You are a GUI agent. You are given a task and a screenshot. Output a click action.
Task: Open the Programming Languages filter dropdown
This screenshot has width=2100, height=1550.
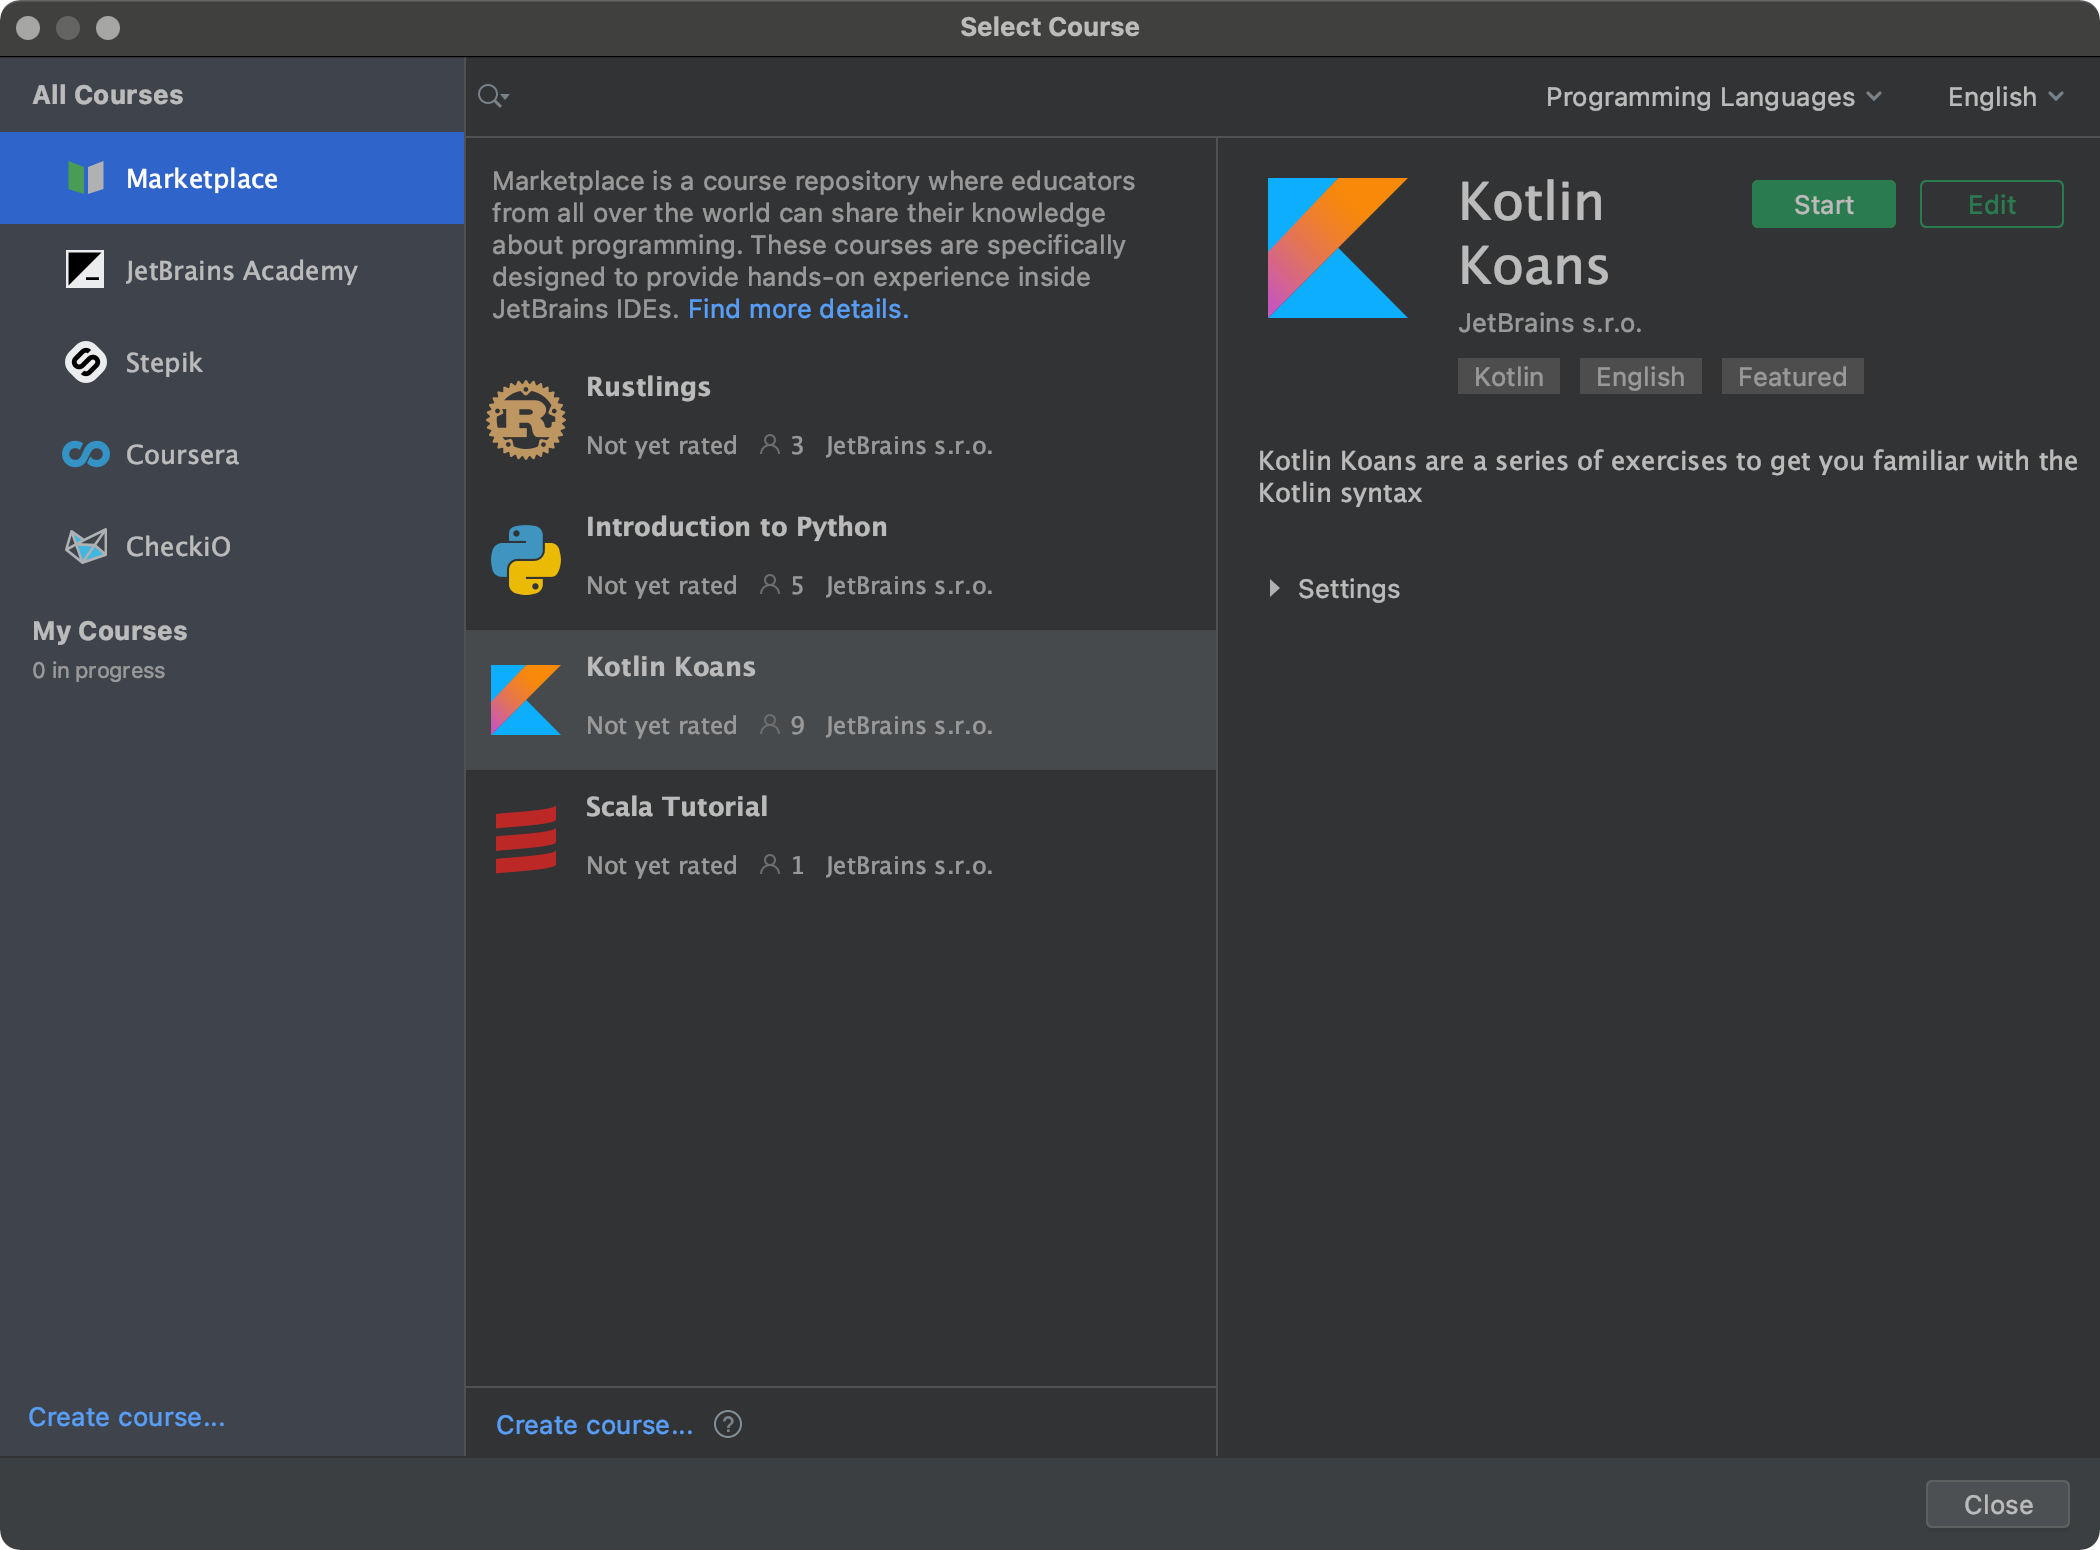tap(1714, 97)
